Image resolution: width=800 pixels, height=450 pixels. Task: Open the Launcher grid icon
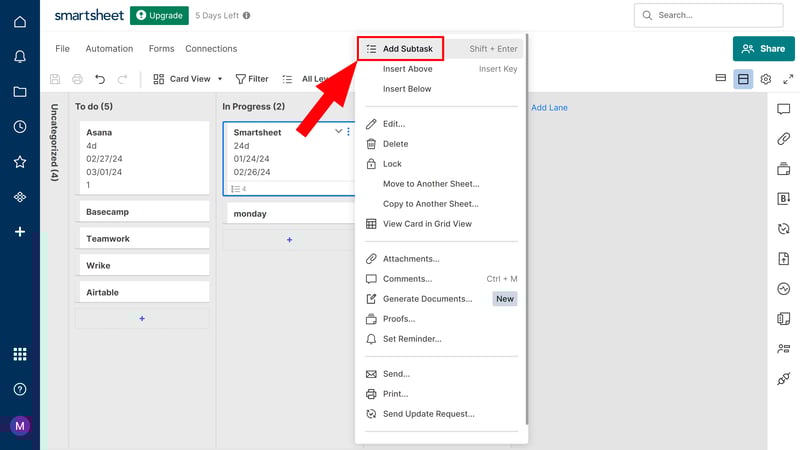tap(20, 354)
